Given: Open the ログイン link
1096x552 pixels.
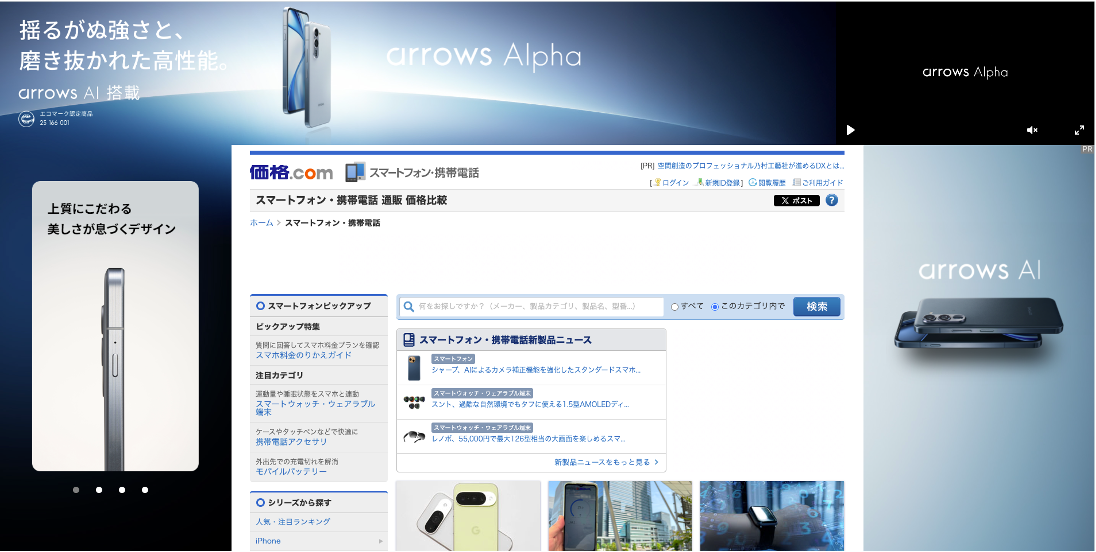Looking at the screenshot, I should pyautogui.click(x=672, y=183).
